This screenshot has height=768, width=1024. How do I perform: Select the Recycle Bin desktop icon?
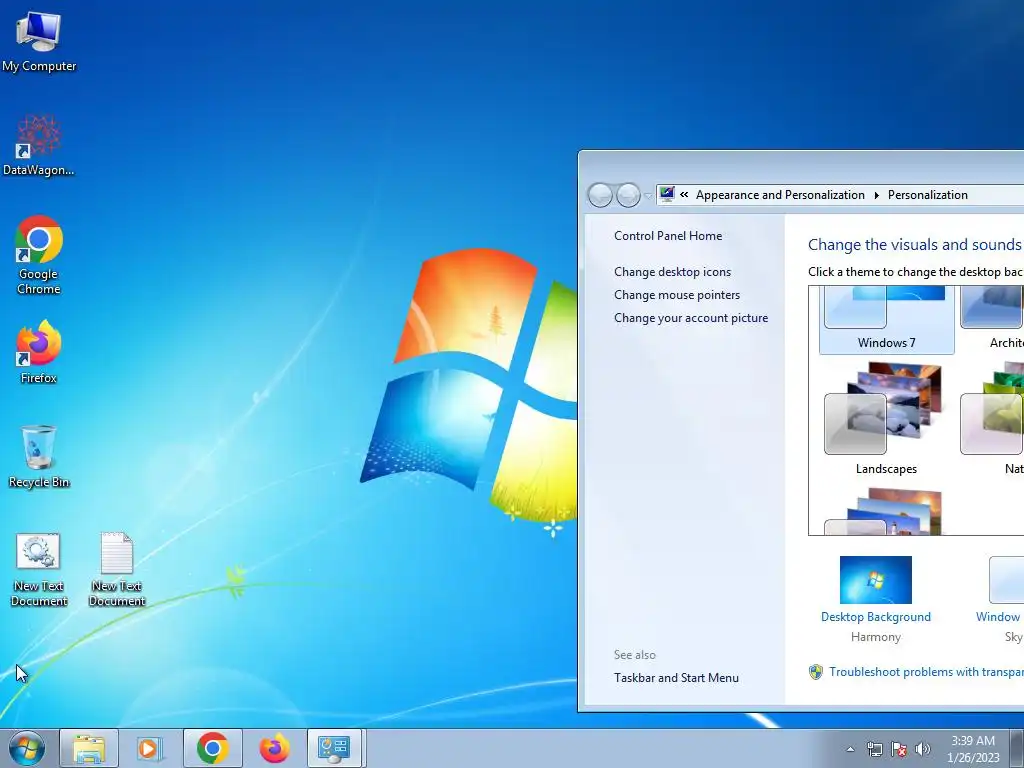(x=39, y=456)
